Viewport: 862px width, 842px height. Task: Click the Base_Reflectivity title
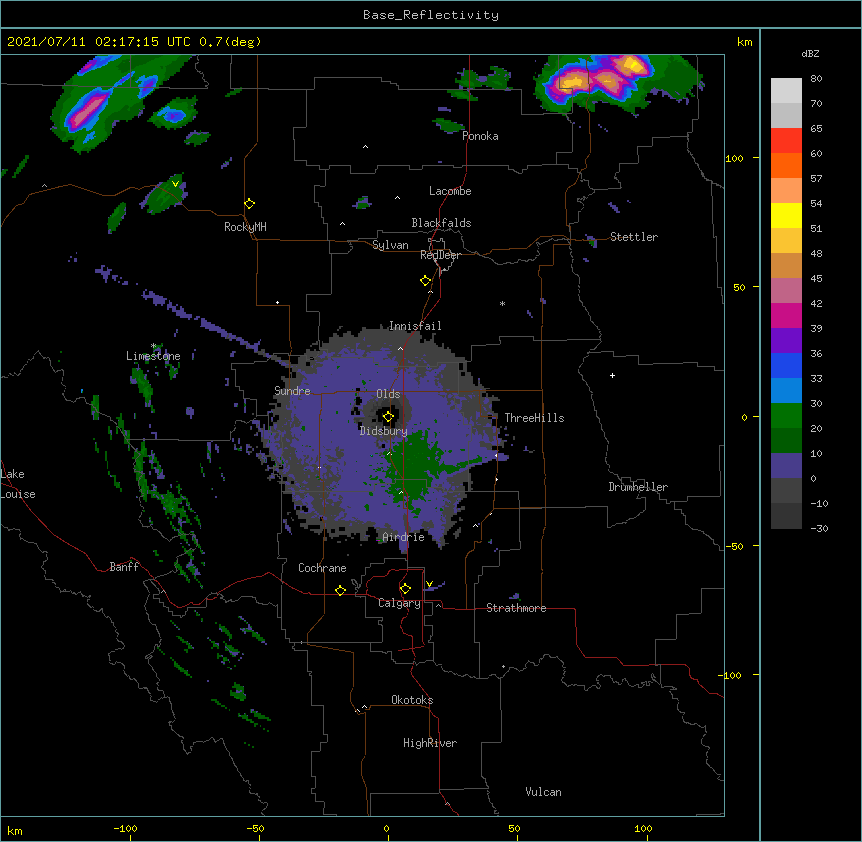(431, 15)
